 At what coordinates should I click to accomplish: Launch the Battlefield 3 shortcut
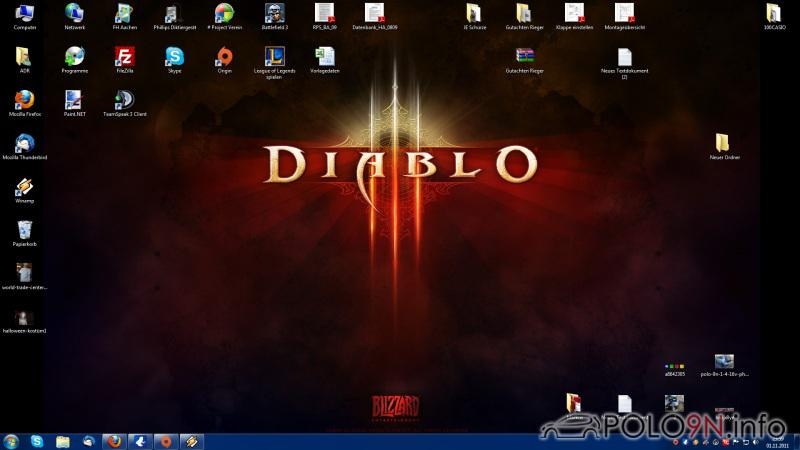coord(274,16)
